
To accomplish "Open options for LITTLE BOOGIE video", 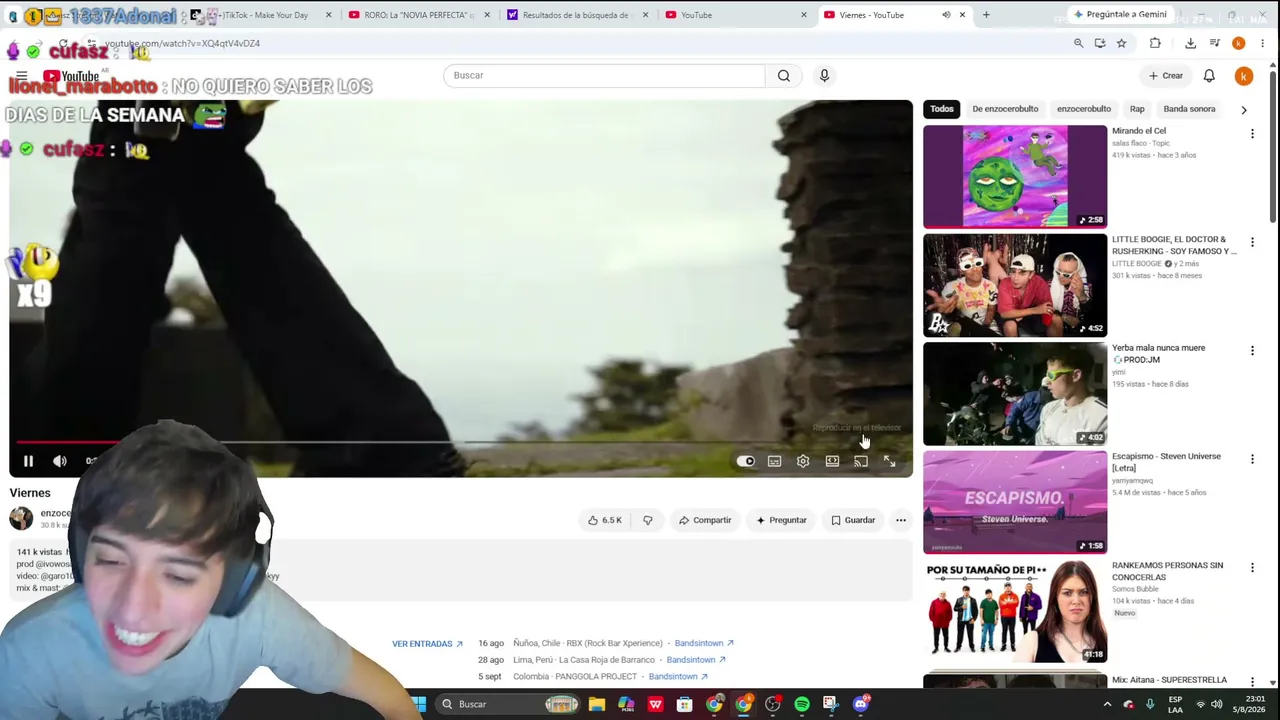I will point(1252,242).
